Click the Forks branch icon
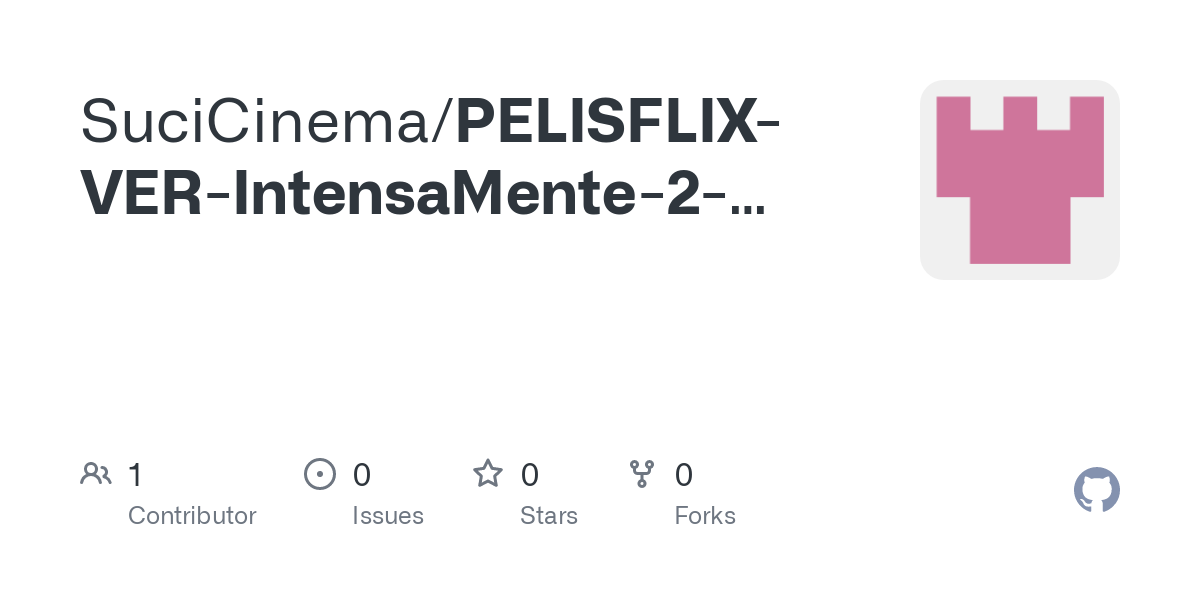The width and height of the screenshot is (1200, 600). click(642, 474)
